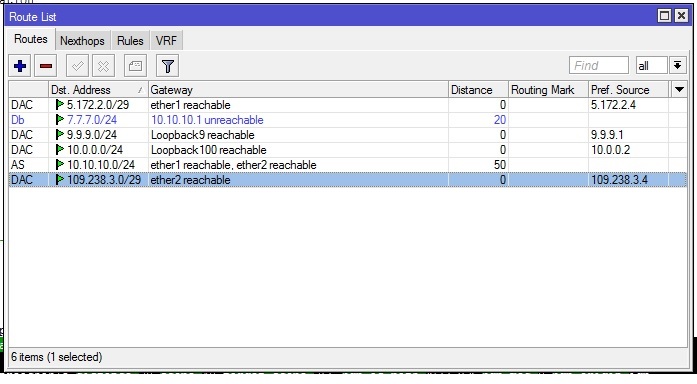Select the 10.0.0.0/24 route row
Image resolution: width=697 pixels, height=384 pixels.
point(348,150)
